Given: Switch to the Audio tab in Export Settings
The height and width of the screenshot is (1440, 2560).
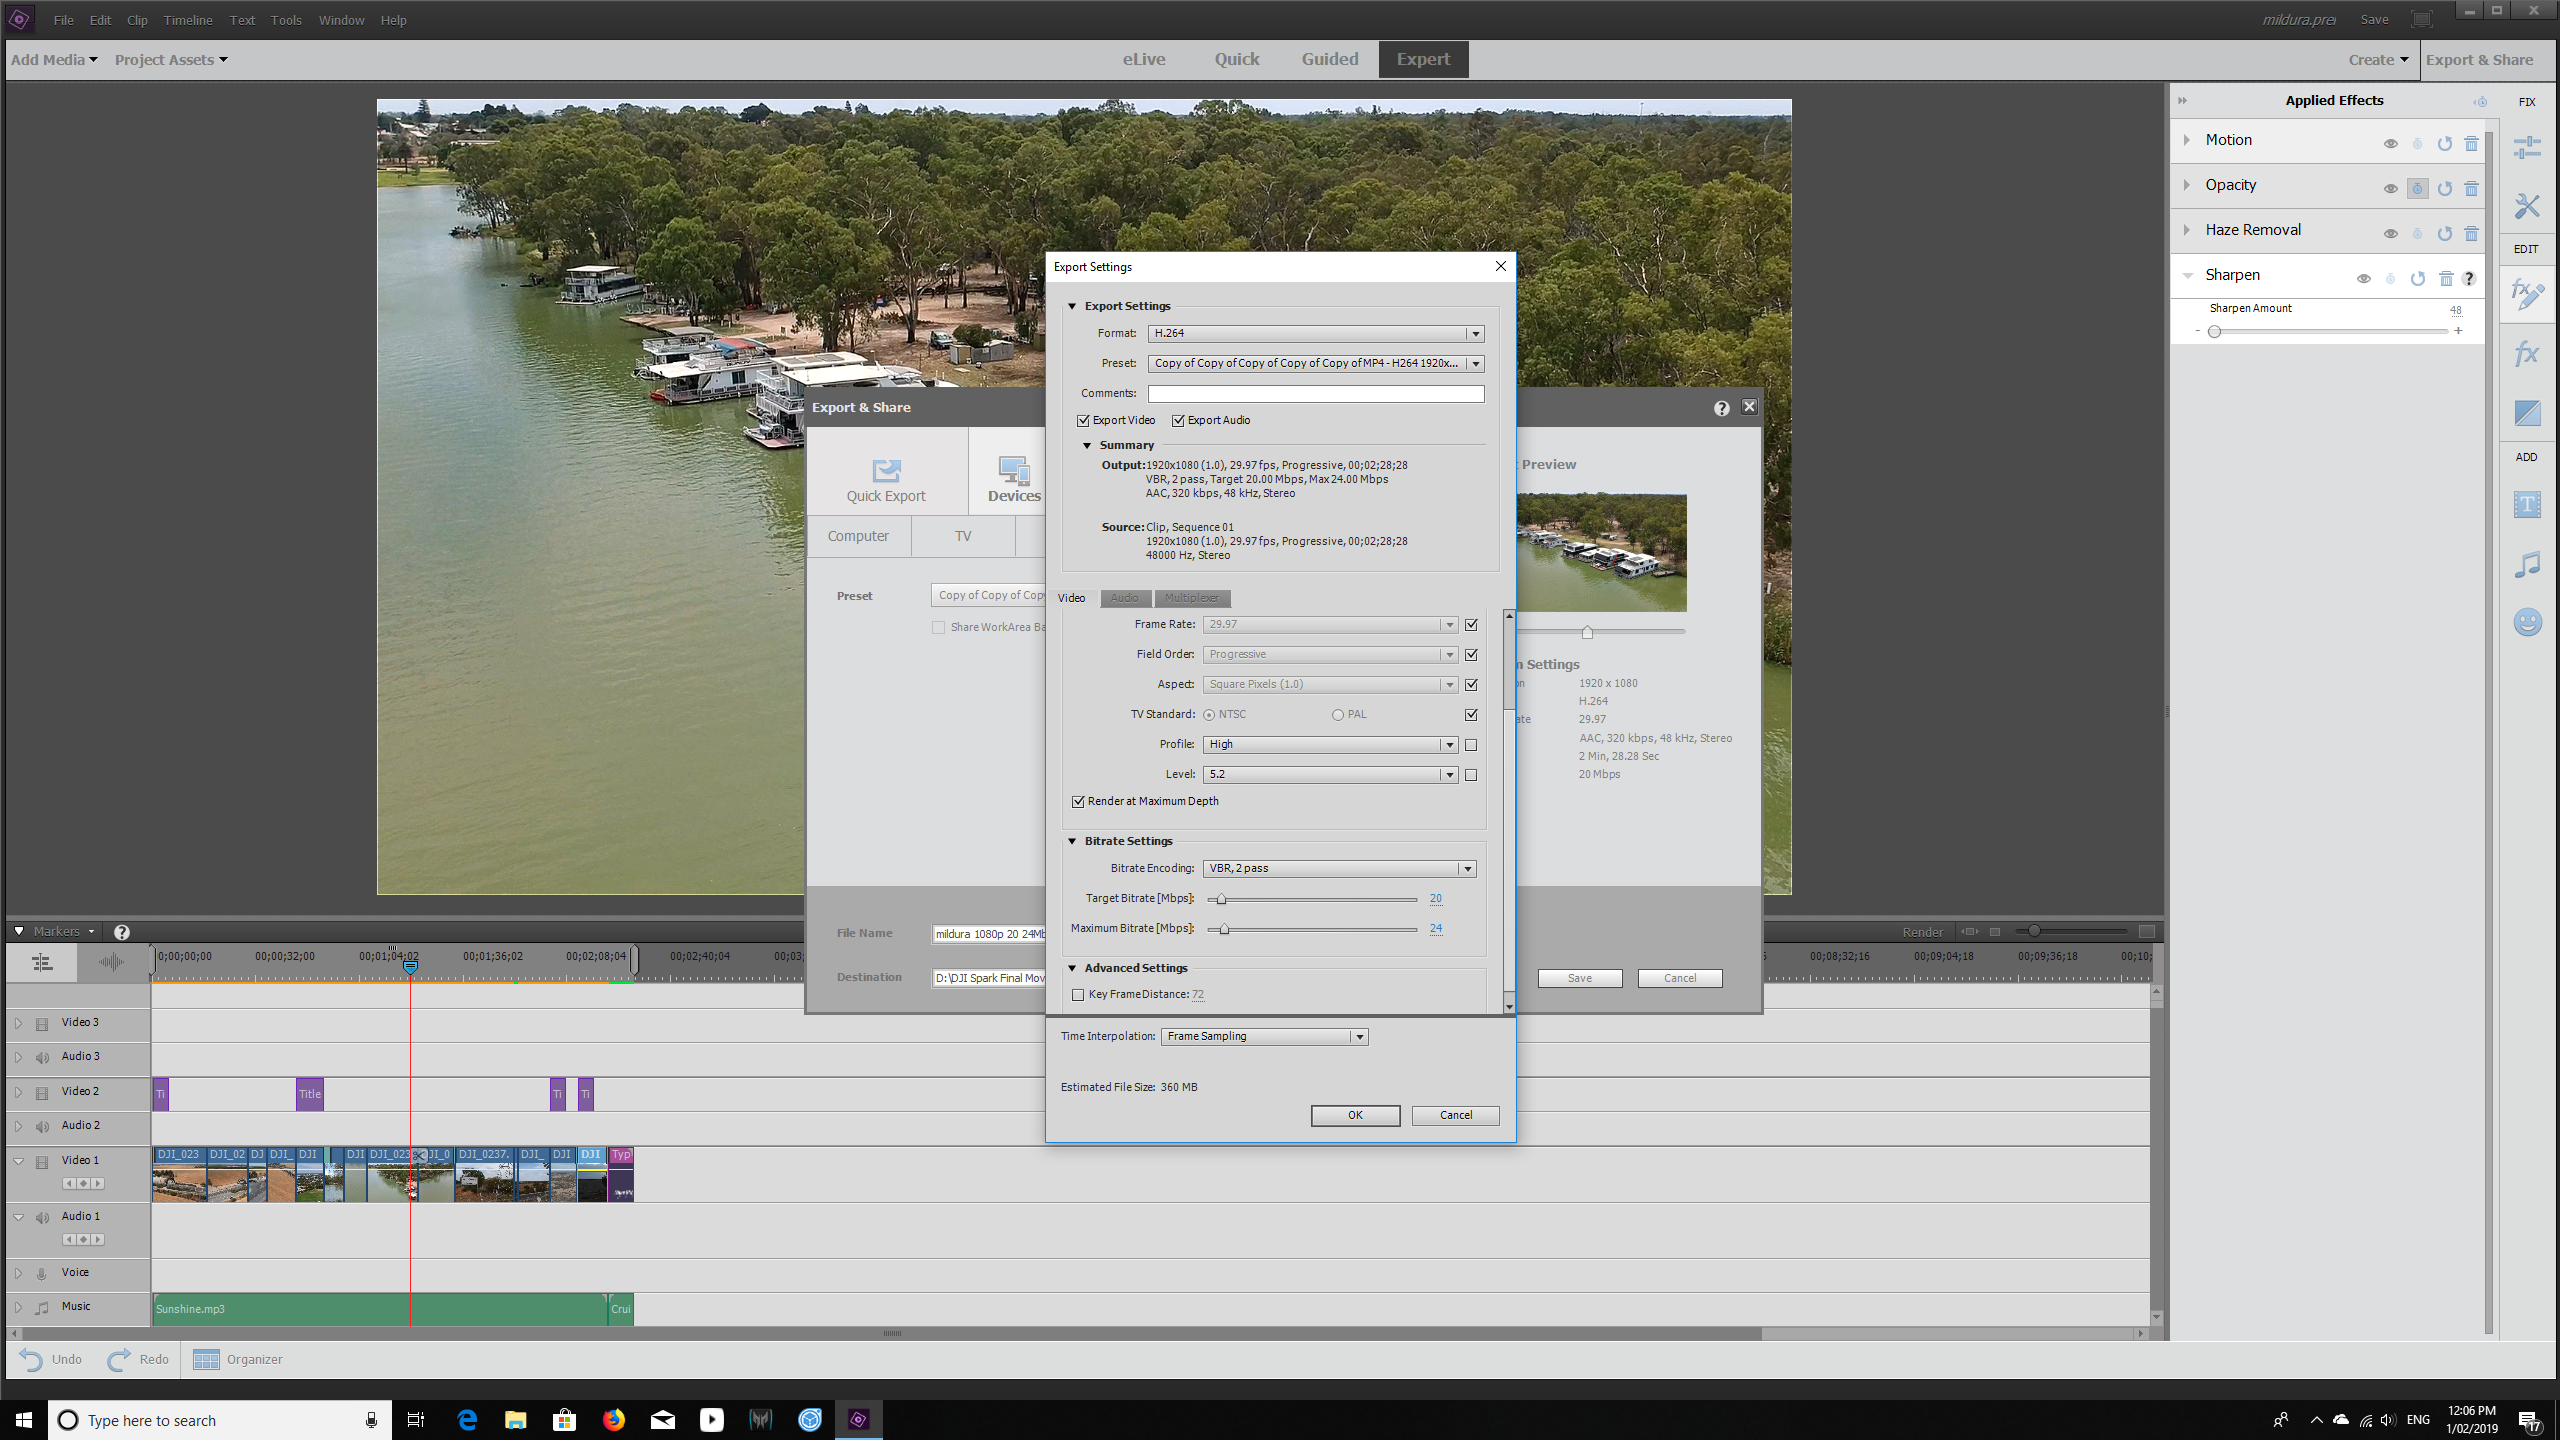Looking at the screenshot, I should [1125, 598].
